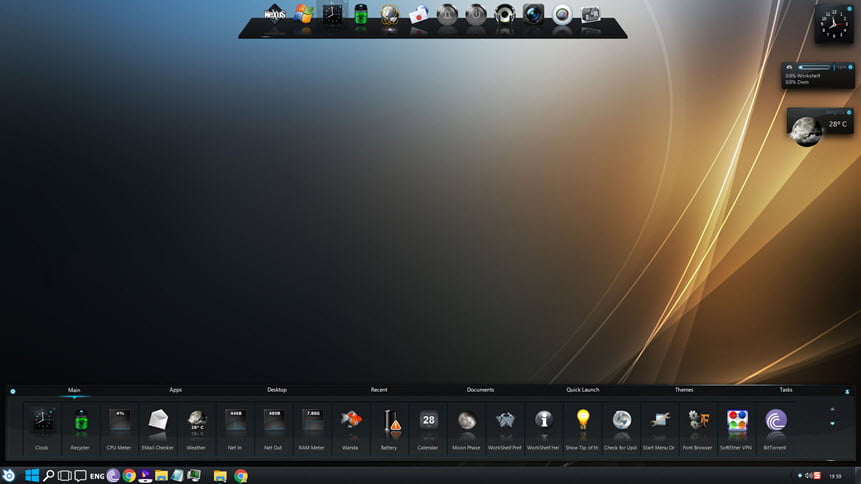Screen dimensions: 861x484
Task: Click the globe network icon in the dock
Action: click(x=389, y=15)
